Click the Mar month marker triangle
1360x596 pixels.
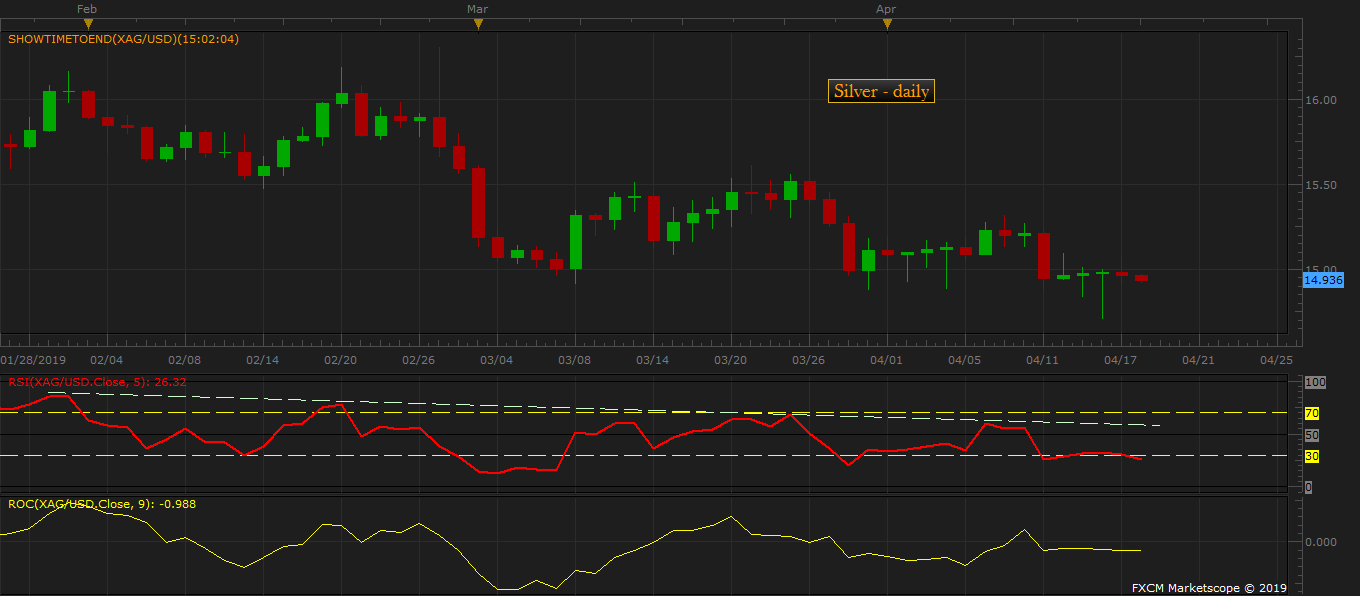pyautogui.click(x=478, y=24)
